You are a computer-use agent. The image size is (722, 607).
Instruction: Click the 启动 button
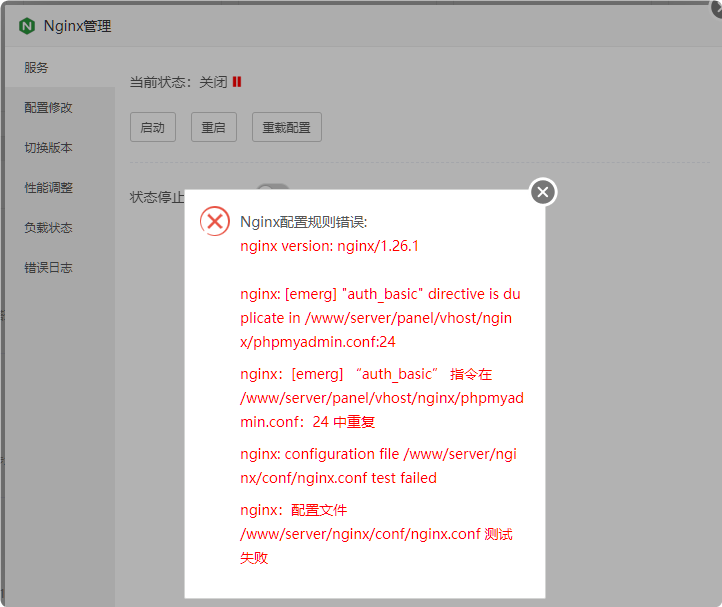click(153, 127)
